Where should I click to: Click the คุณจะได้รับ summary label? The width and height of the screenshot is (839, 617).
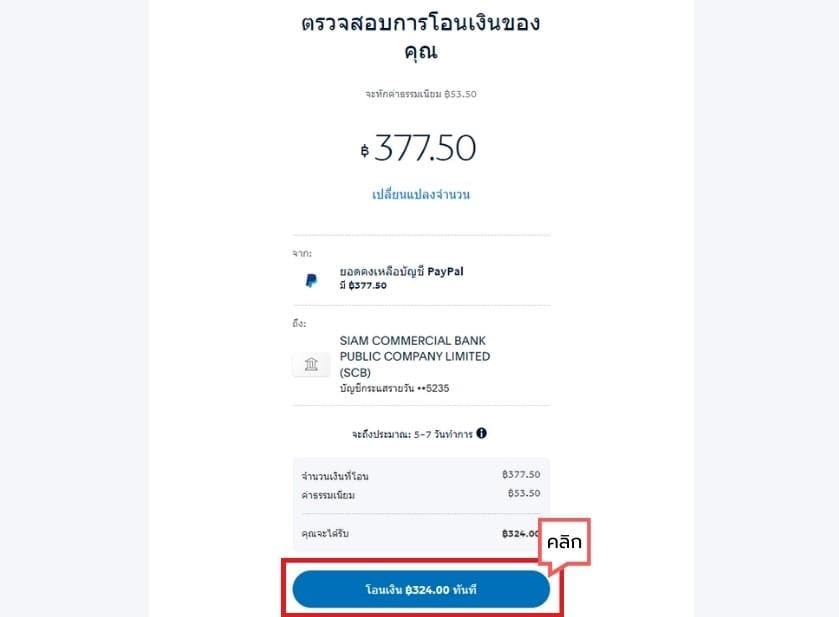coord(325,534)
